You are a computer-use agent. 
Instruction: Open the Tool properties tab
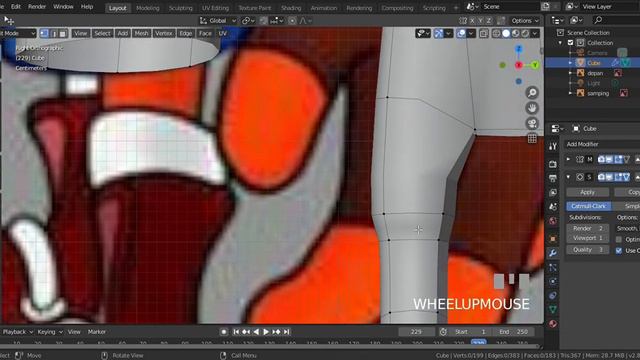click(x=553, y=147)
